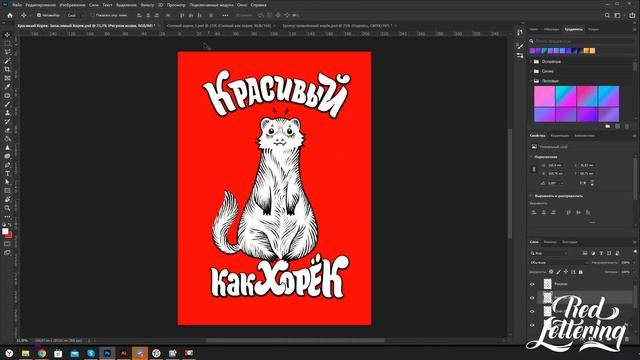The width and height of the screenshot is (640, 360).
Task: Toggle visibility of the fourth layer
Action: pyautogui.click(x=532, y=325)
